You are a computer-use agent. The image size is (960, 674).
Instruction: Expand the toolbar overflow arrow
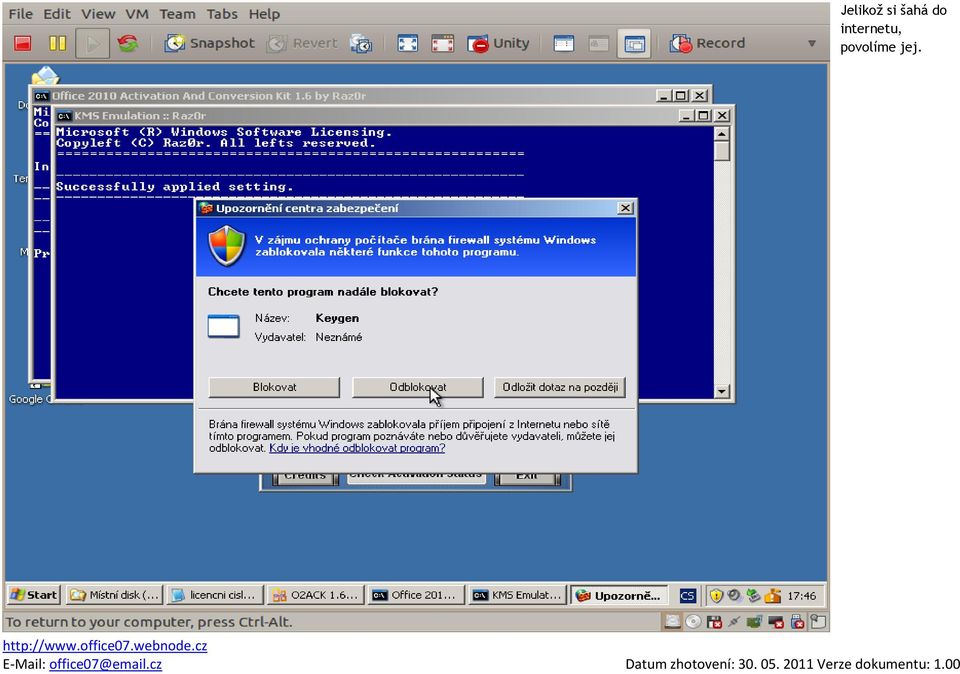pos(812,43)
